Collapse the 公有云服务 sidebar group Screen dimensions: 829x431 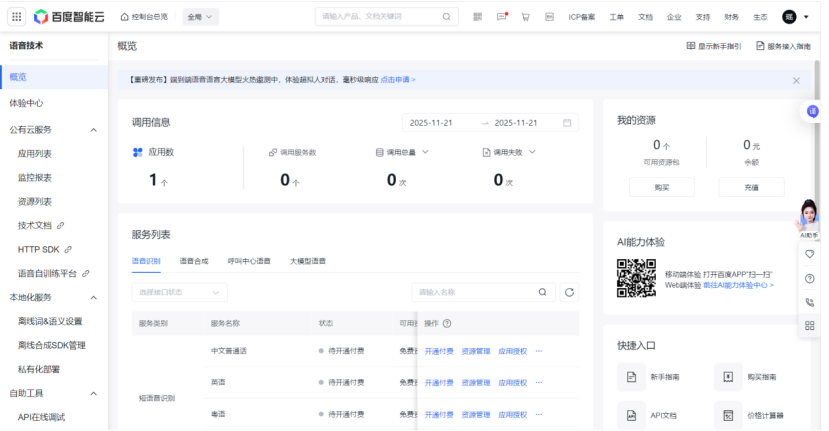pos(94,130)
